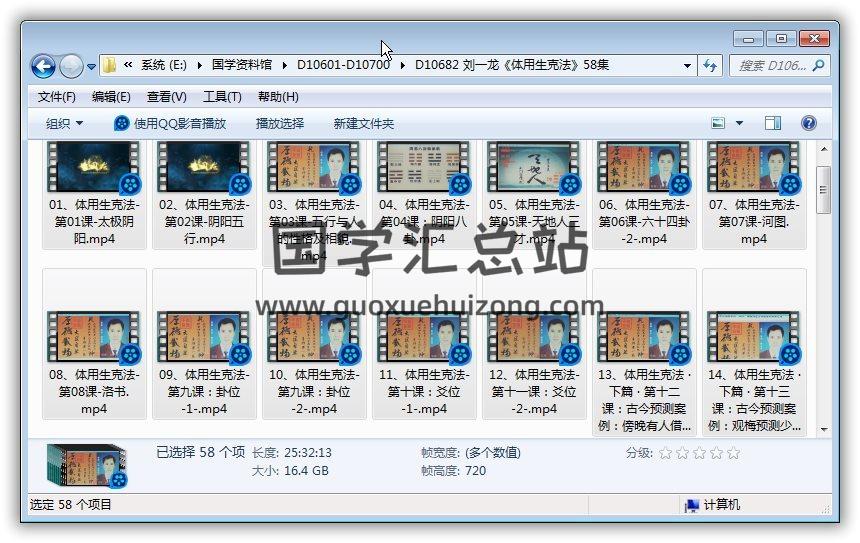Select the 01 太极阴阳 video thumbnail

(94, 168)
